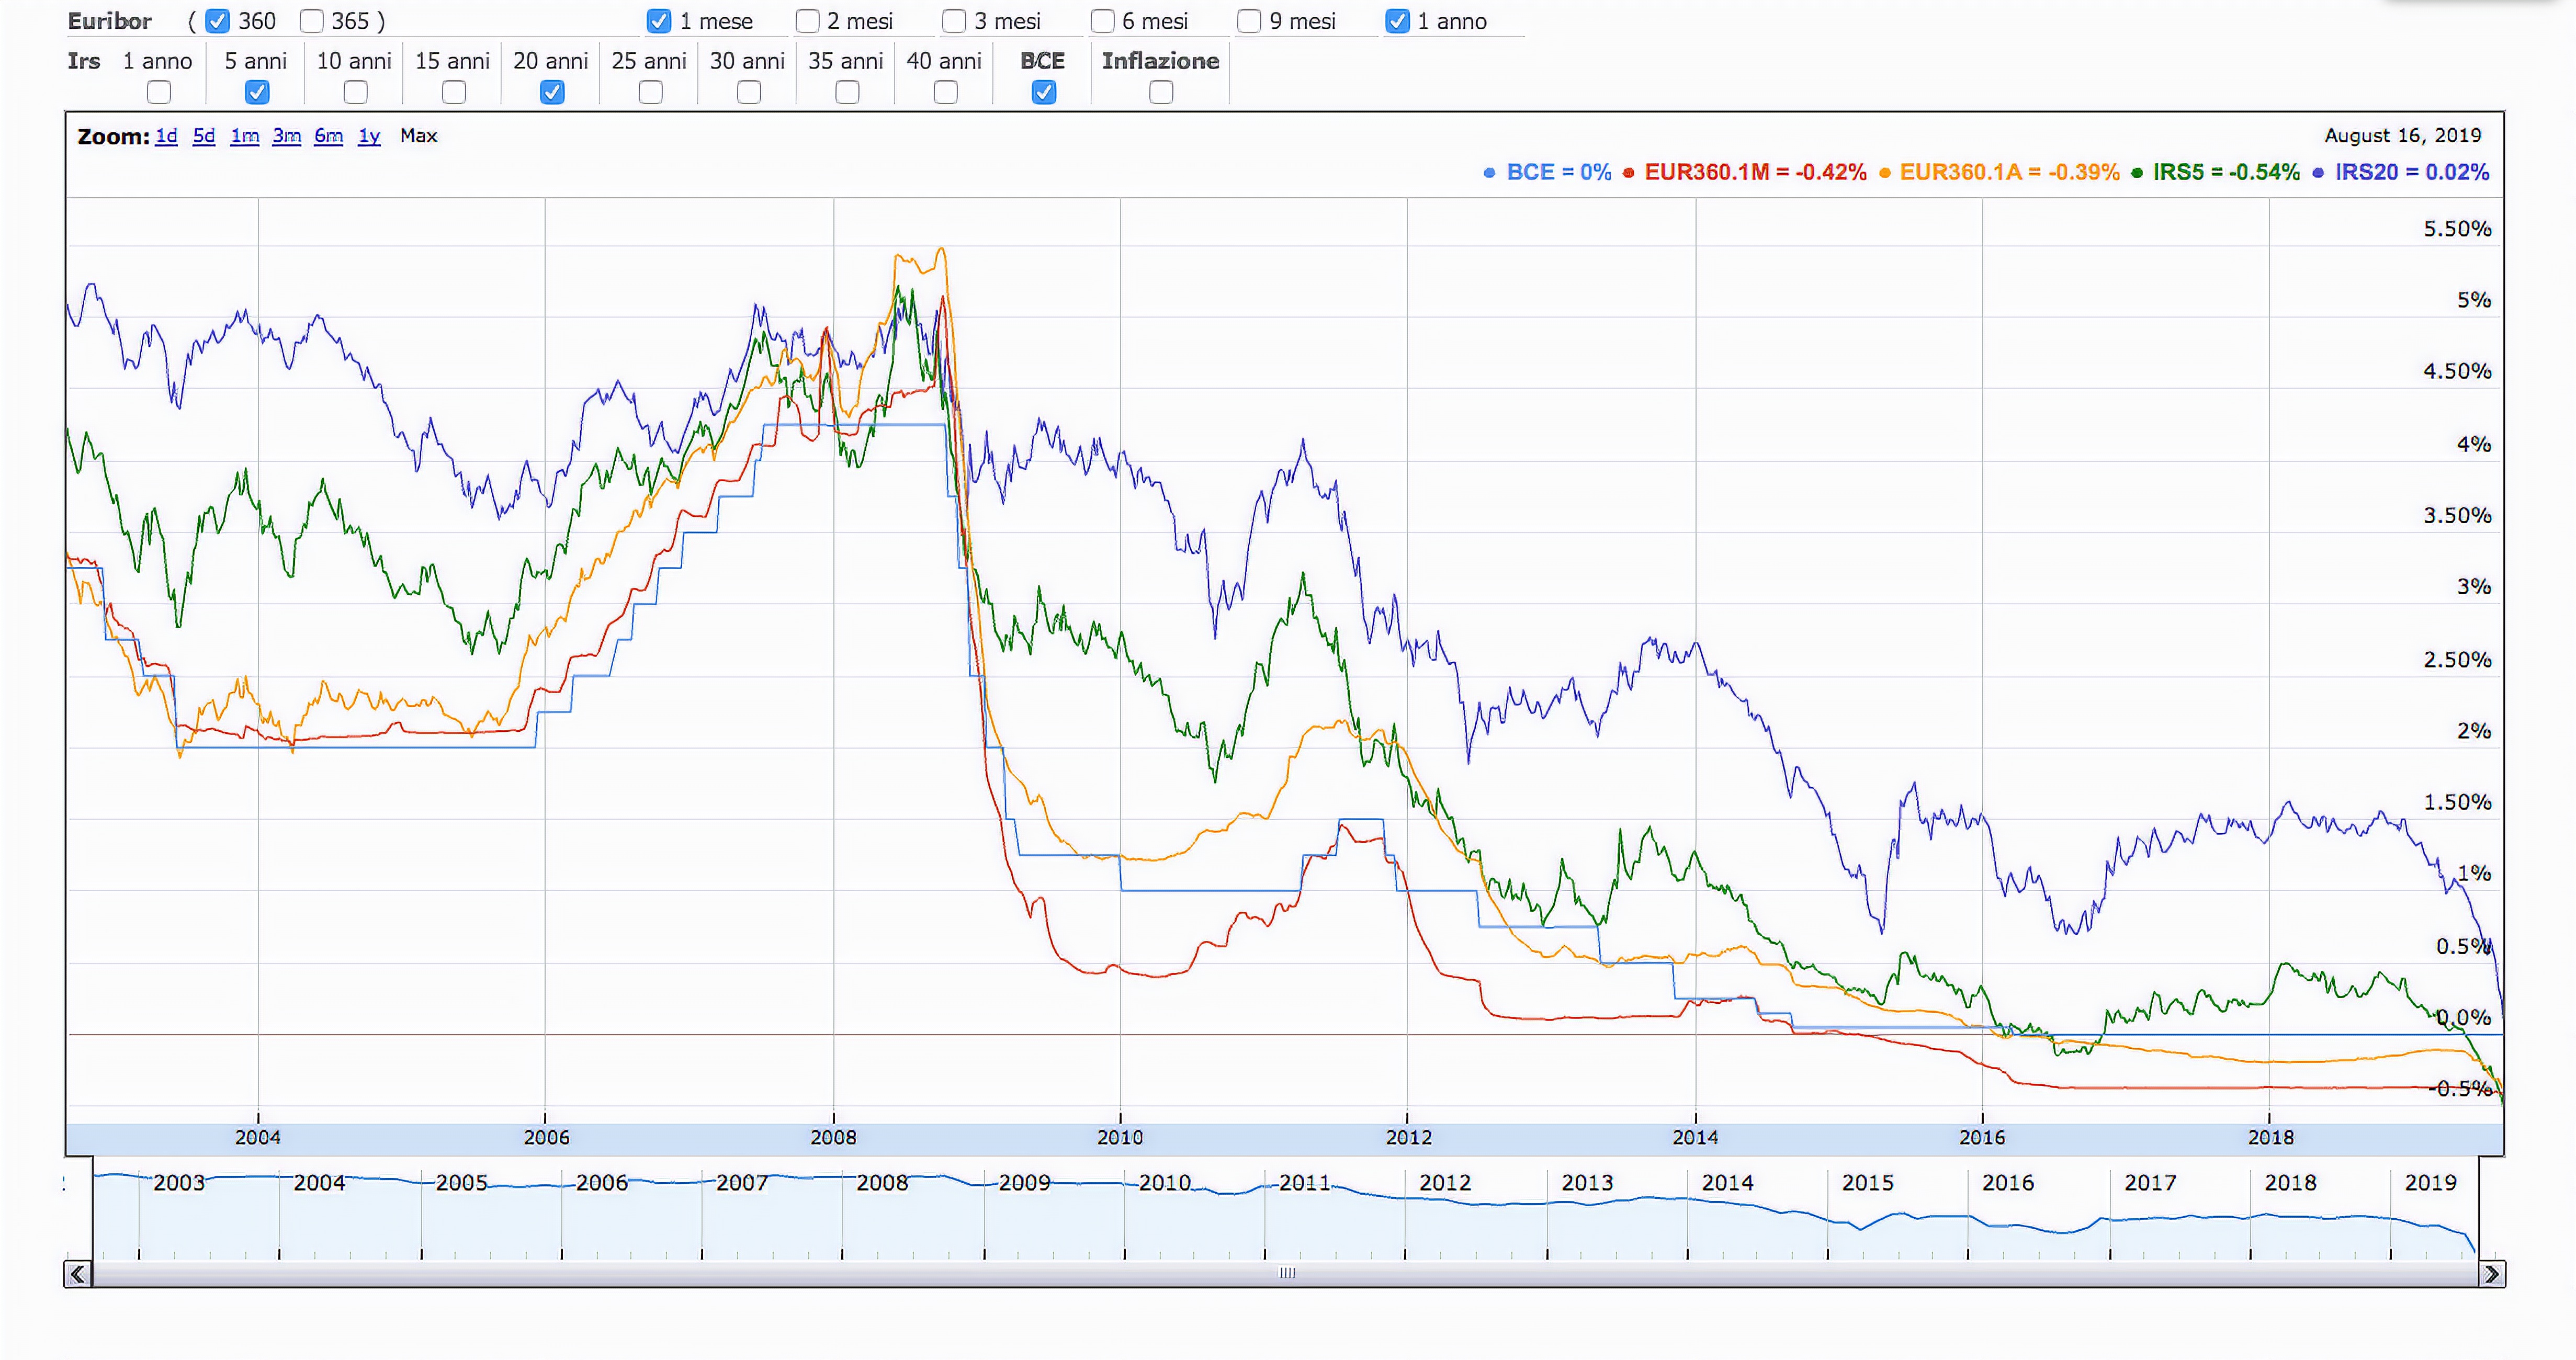The height and width of the screenshot is (1360, 2576).
Task: Click the IRS5 green legend dot
Action: point(2137,173)
